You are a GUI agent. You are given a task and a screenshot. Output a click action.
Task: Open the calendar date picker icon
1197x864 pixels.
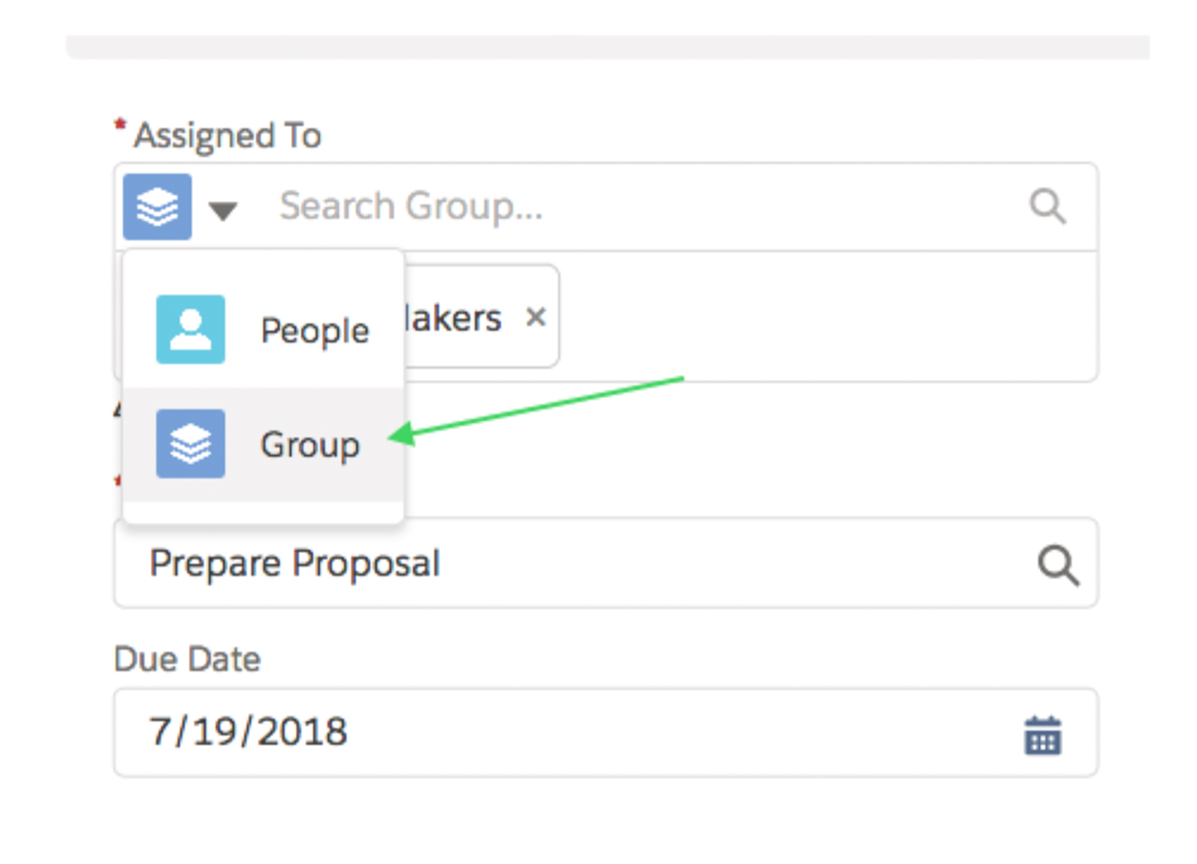1043,735
